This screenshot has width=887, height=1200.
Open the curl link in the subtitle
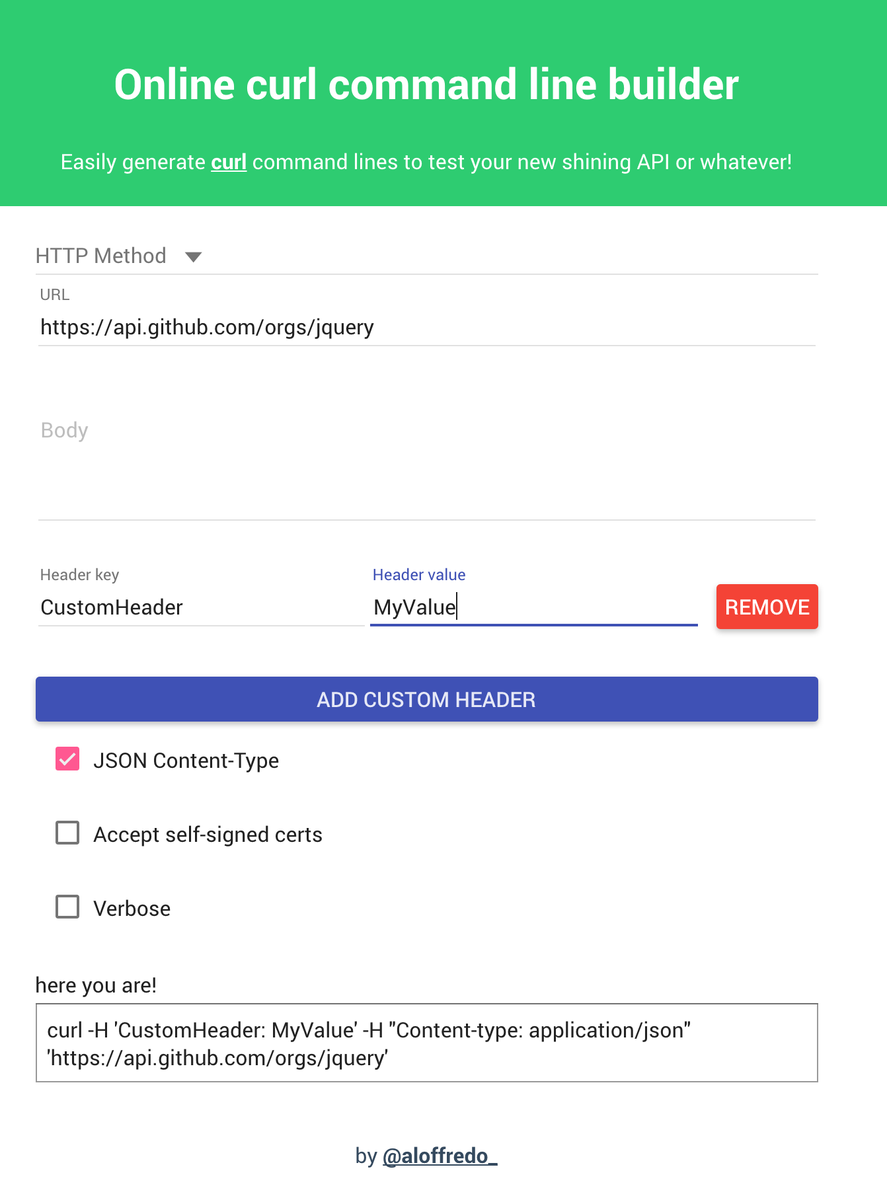(228, 162)
